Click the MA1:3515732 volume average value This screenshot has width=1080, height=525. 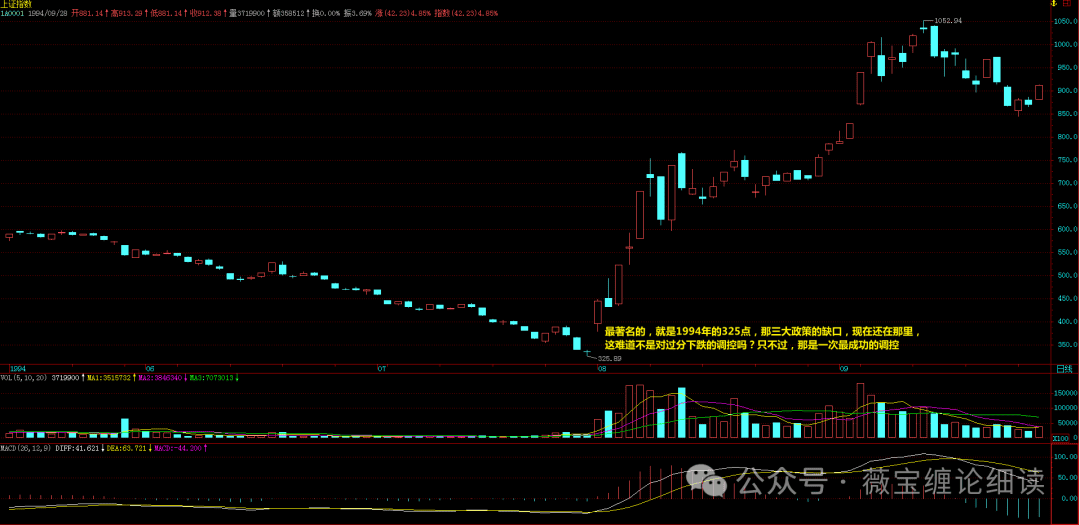[x=111, y=378]
